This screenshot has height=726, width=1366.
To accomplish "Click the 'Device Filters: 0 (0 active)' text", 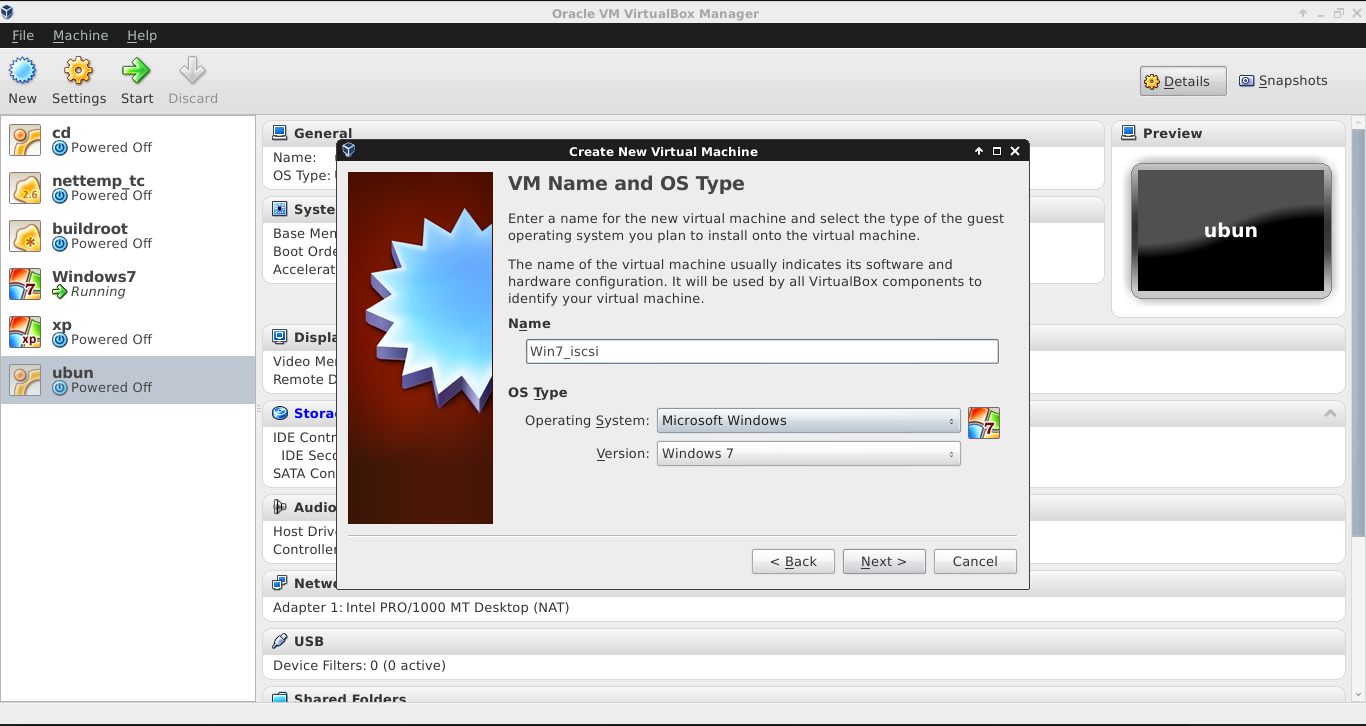I will pyautogui.click(x=359, y=665).
